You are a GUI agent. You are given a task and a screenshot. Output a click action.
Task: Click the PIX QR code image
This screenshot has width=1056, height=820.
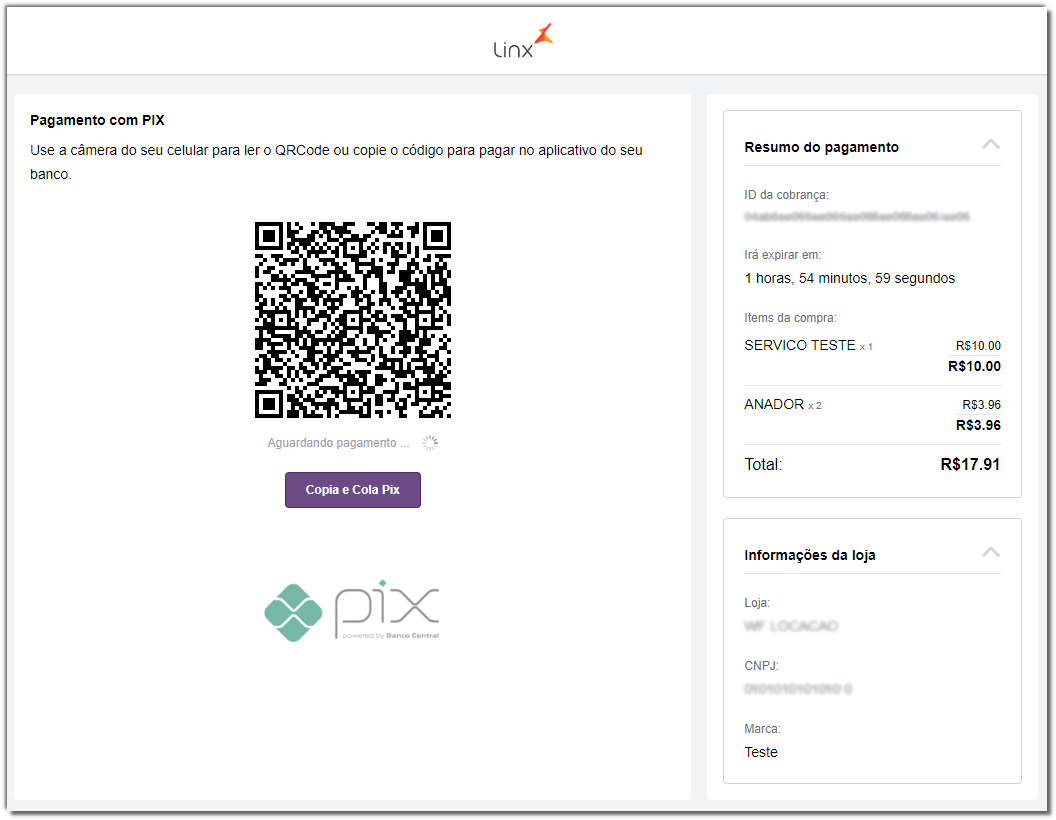tap(353, 320)
